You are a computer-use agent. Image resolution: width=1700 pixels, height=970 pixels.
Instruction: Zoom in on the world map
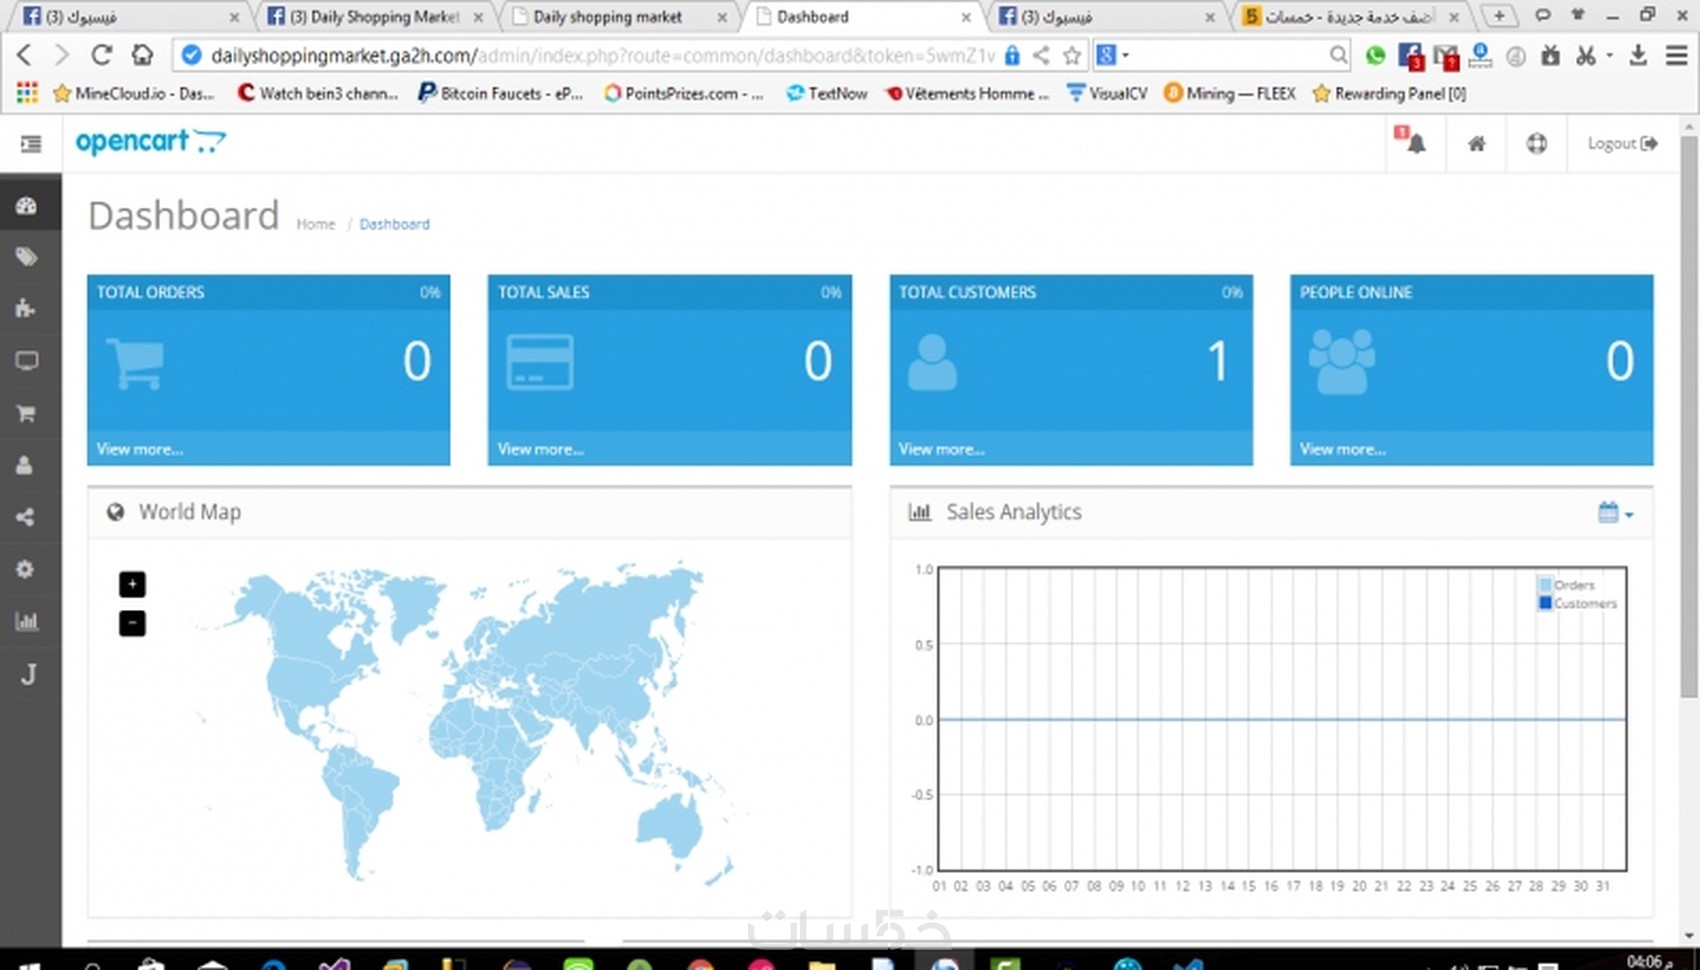(x=132, y=584)
